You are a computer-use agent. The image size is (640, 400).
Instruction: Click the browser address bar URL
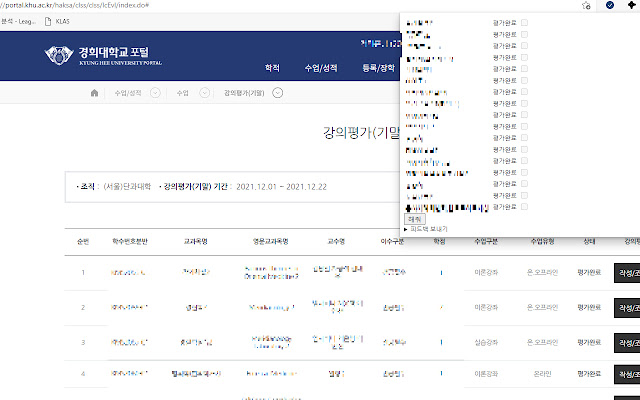pos(75,5)
